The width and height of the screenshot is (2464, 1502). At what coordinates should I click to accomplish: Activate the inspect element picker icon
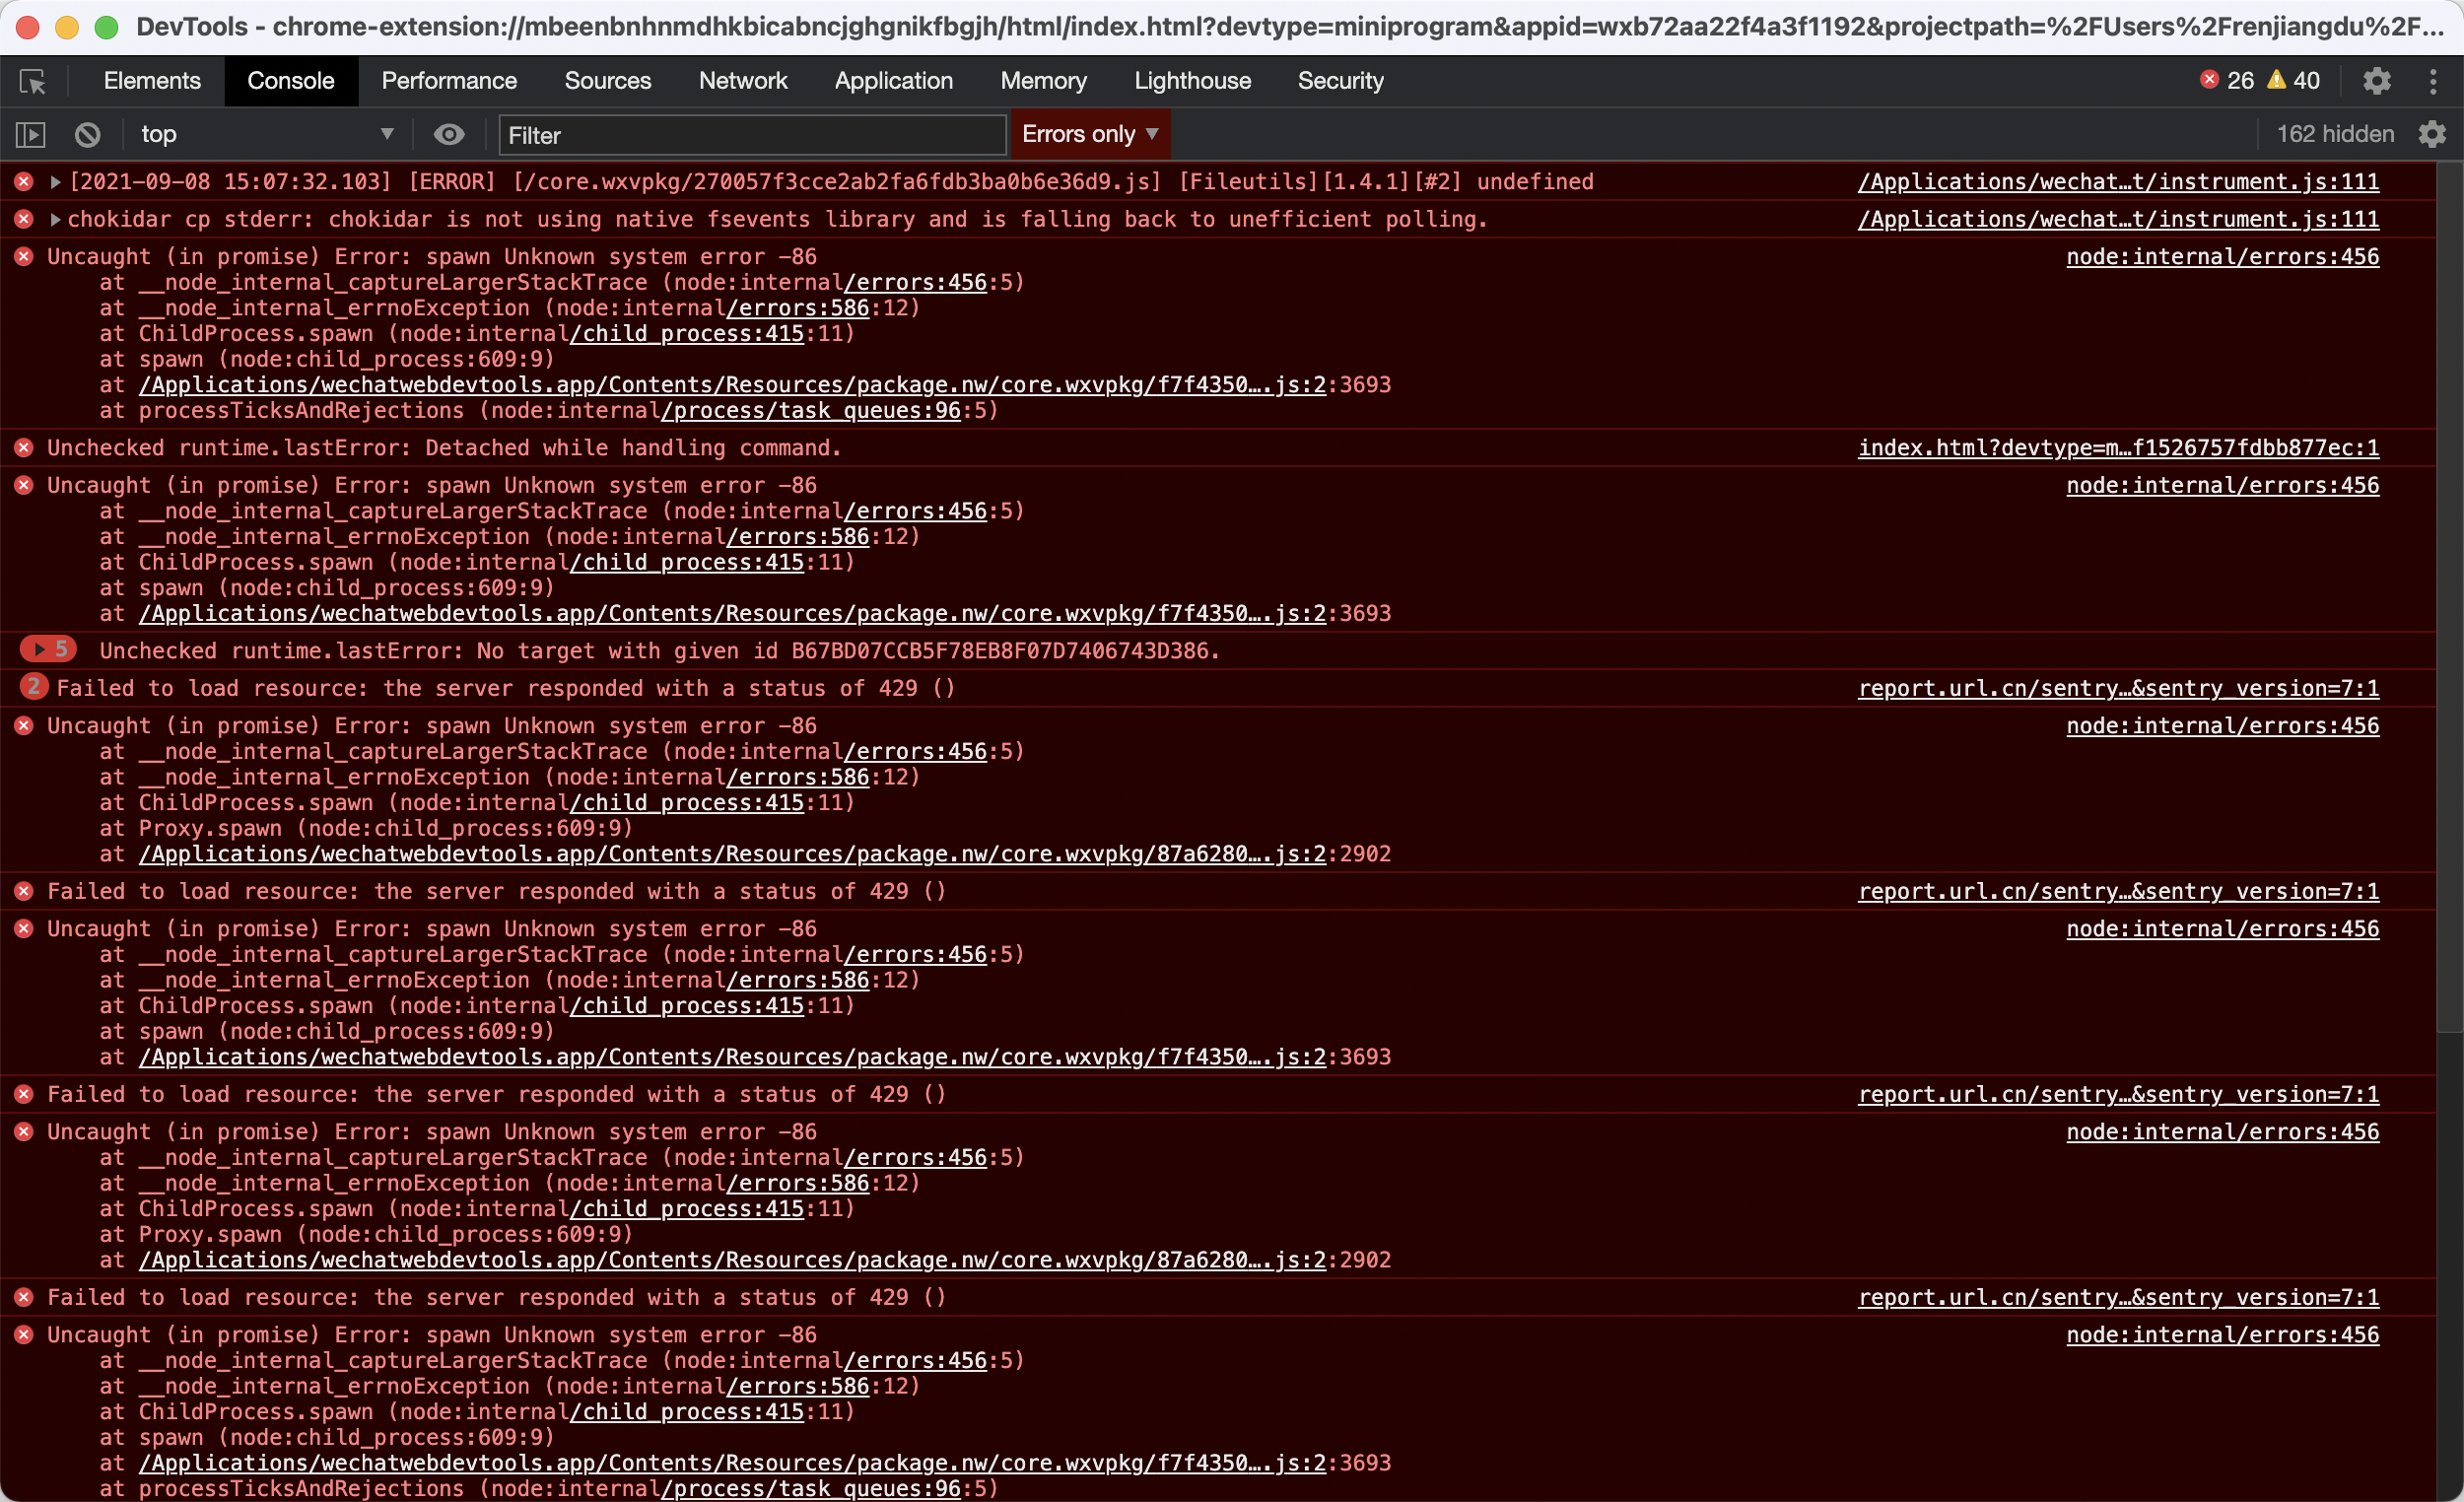pyautogui.click(x=32, y=81)
